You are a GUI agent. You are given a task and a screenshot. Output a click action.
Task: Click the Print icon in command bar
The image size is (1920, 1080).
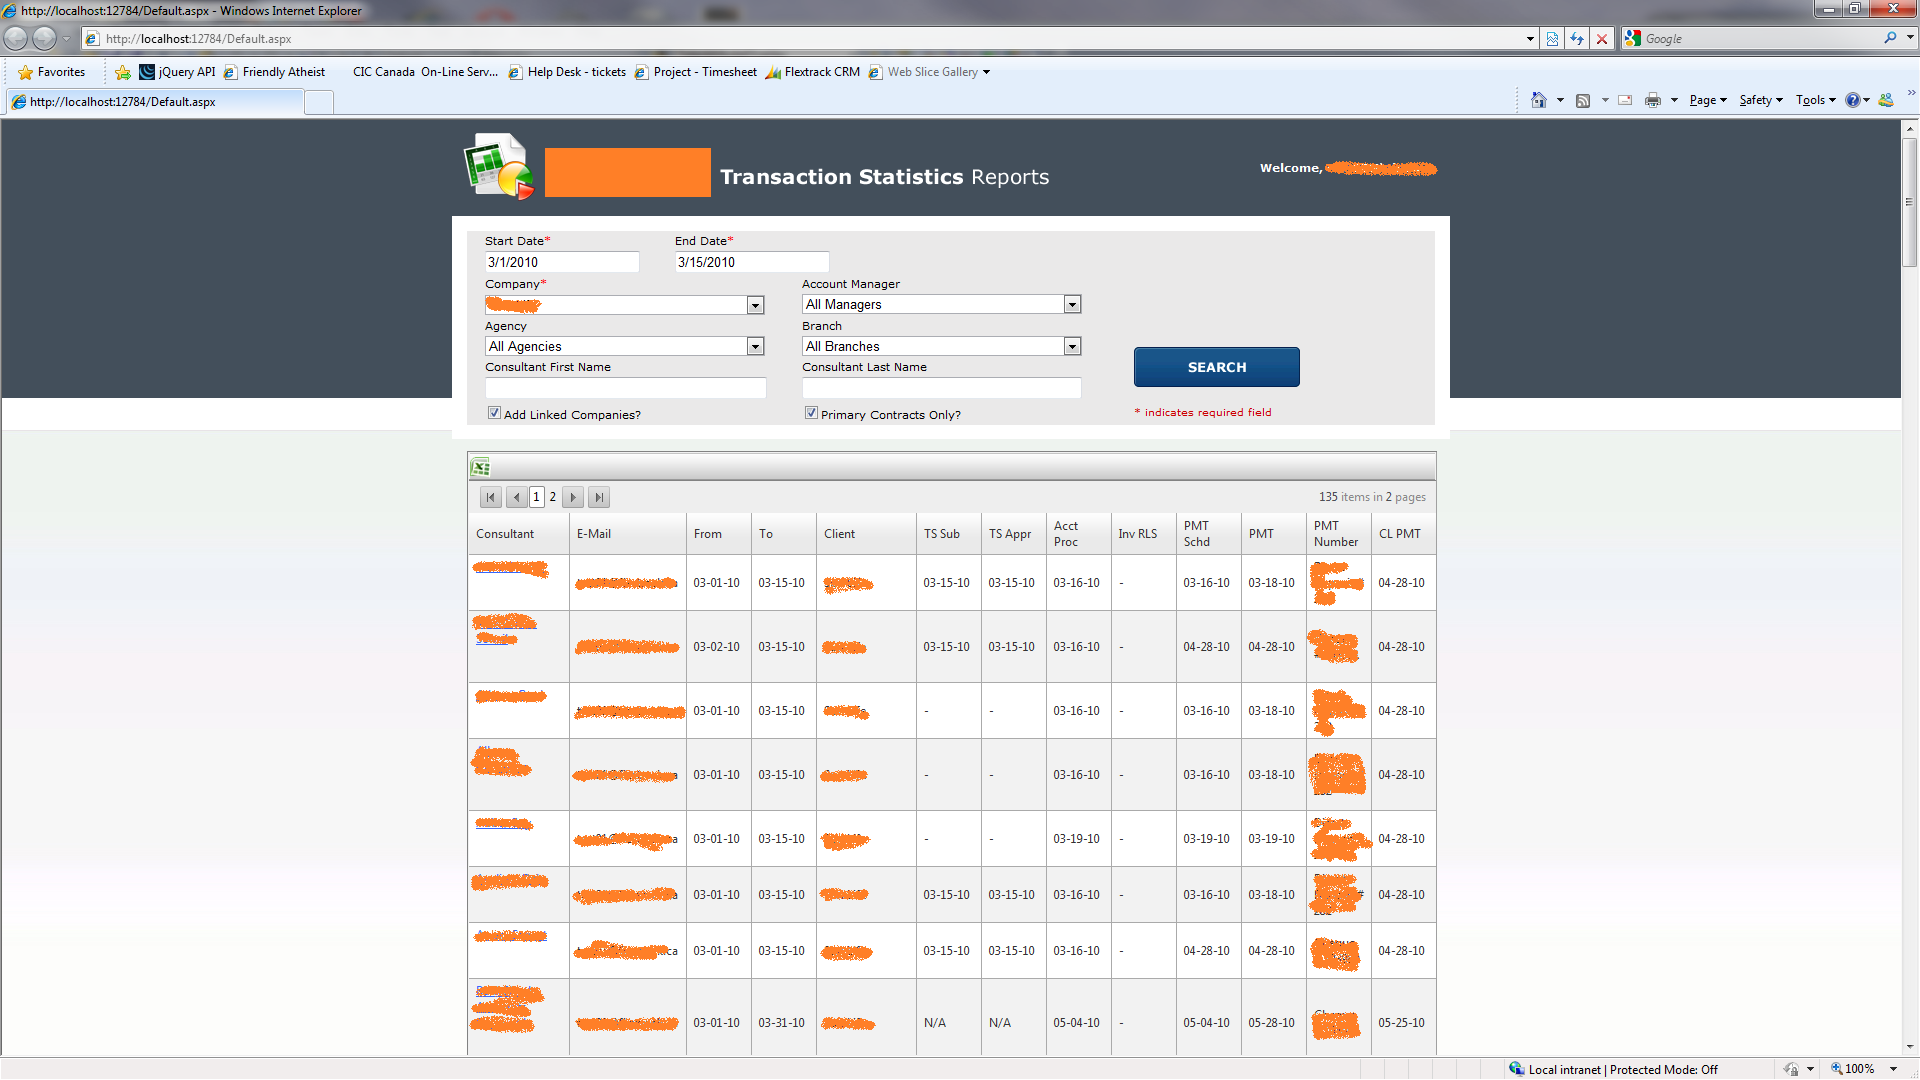(1652, 100)
